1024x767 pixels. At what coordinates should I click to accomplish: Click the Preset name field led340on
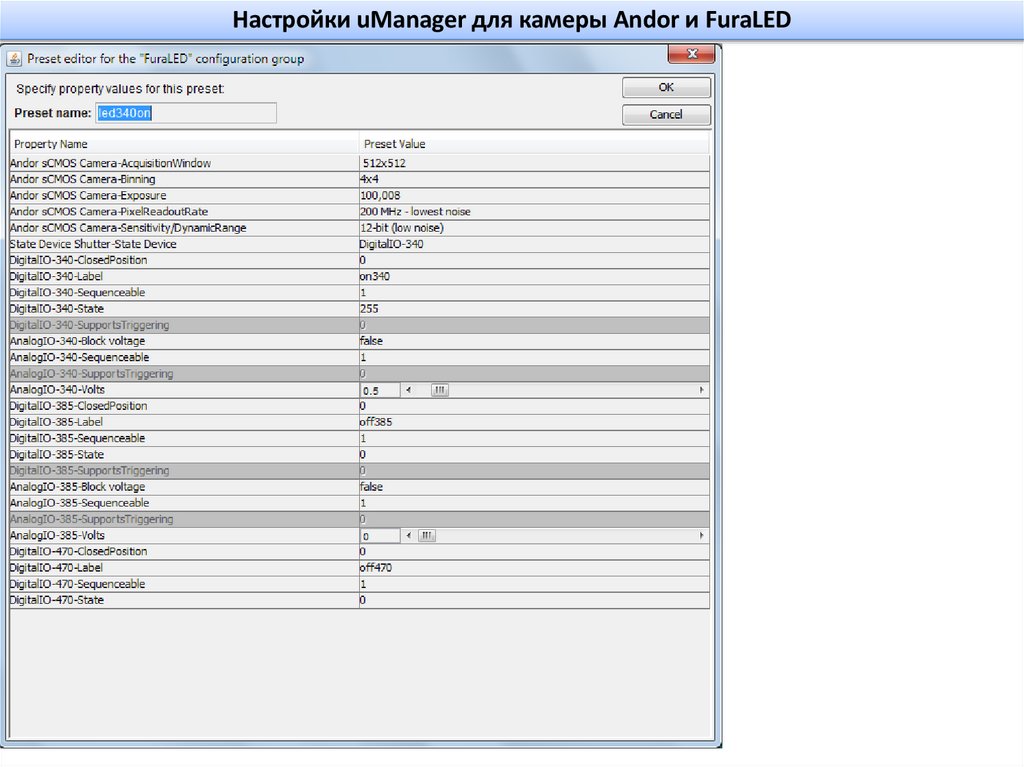(186, 113)
